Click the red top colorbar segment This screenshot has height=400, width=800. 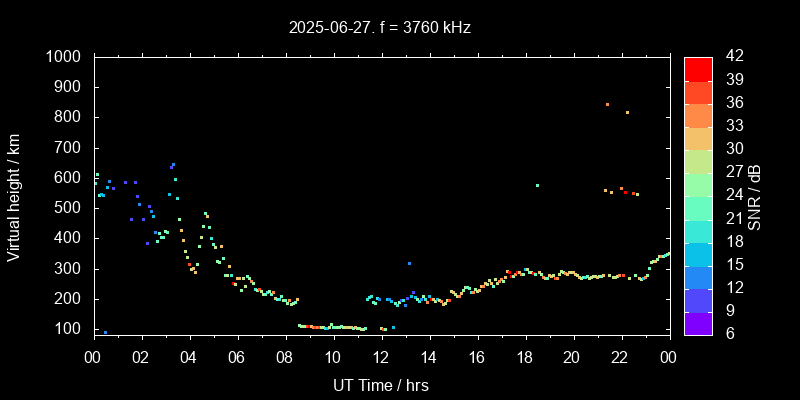pyautogui.click(x=698, y=68)
